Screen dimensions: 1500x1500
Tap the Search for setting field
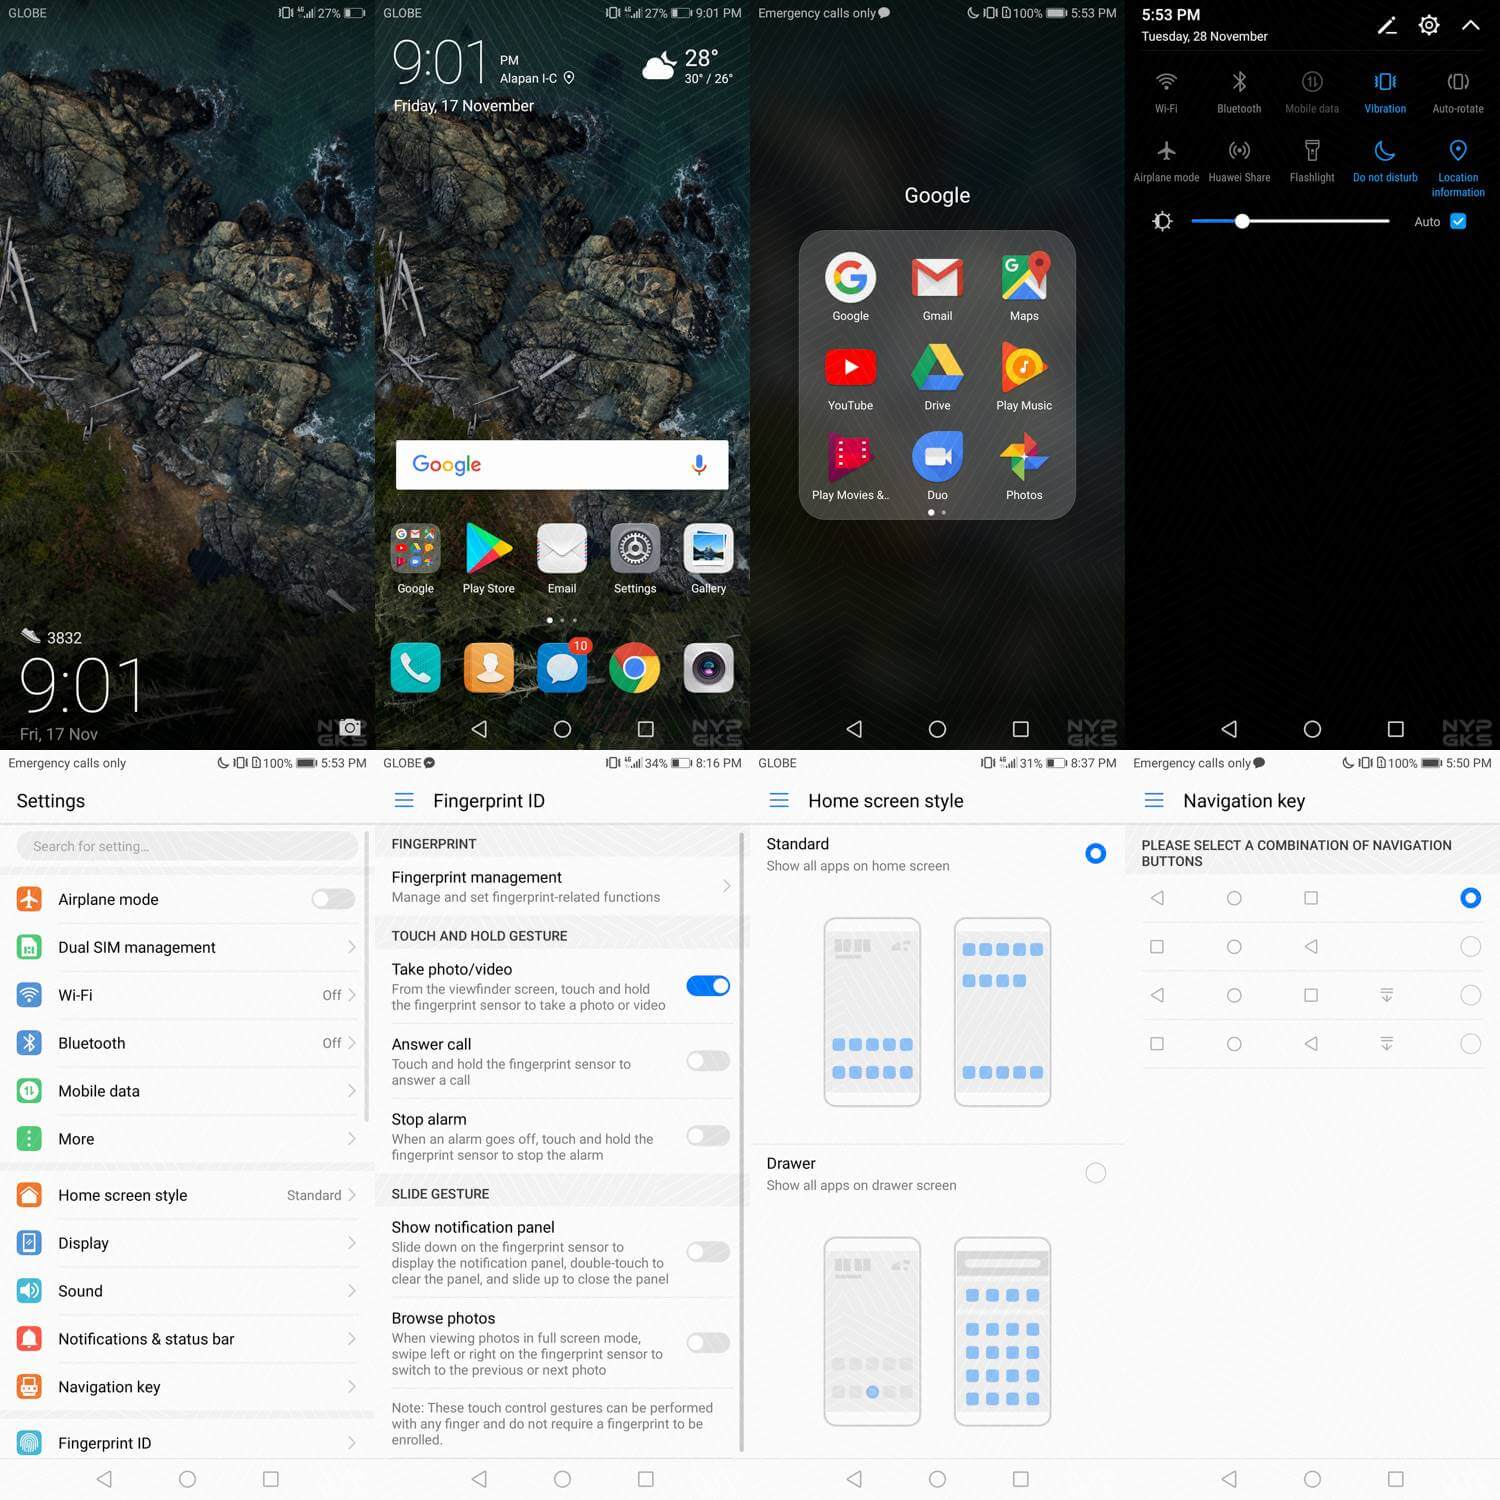click(187, 846)
